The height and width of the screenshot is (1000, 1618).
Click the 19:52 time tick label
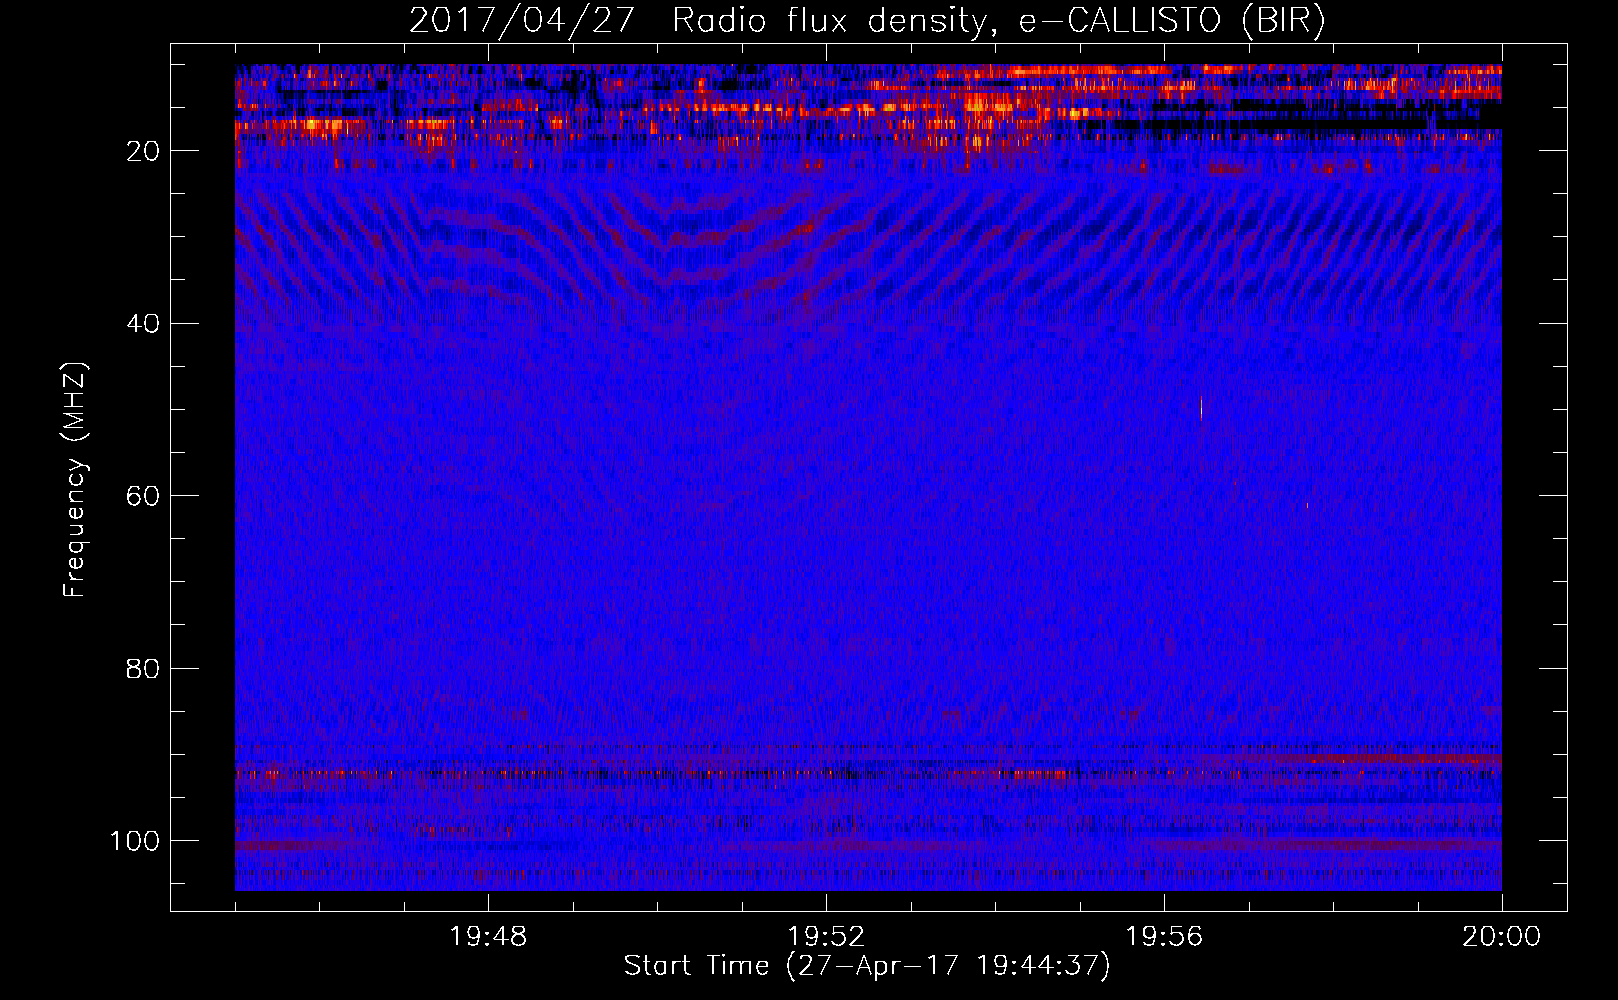coord(826,937)
